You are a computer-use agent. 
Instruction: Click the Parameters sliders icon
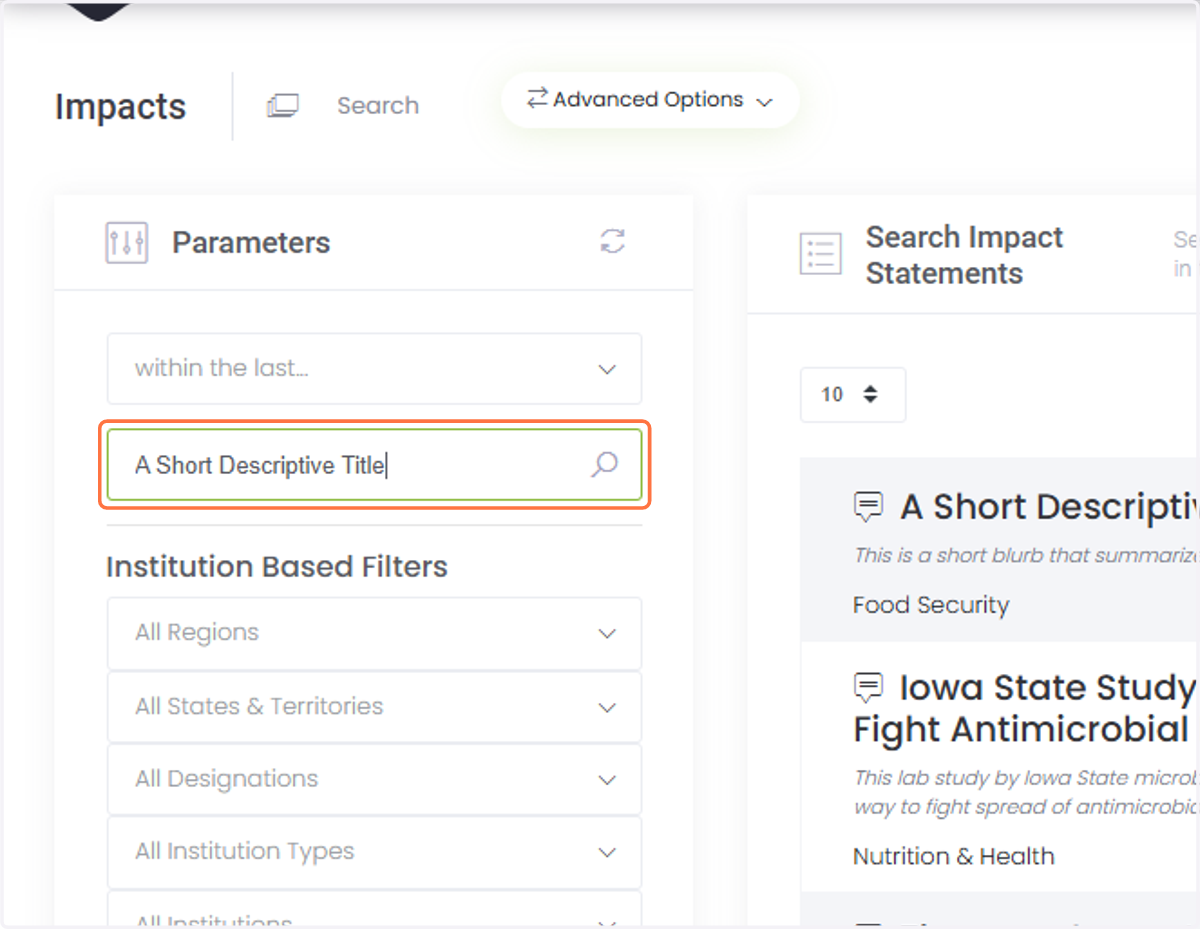click(x=127, y=243)
